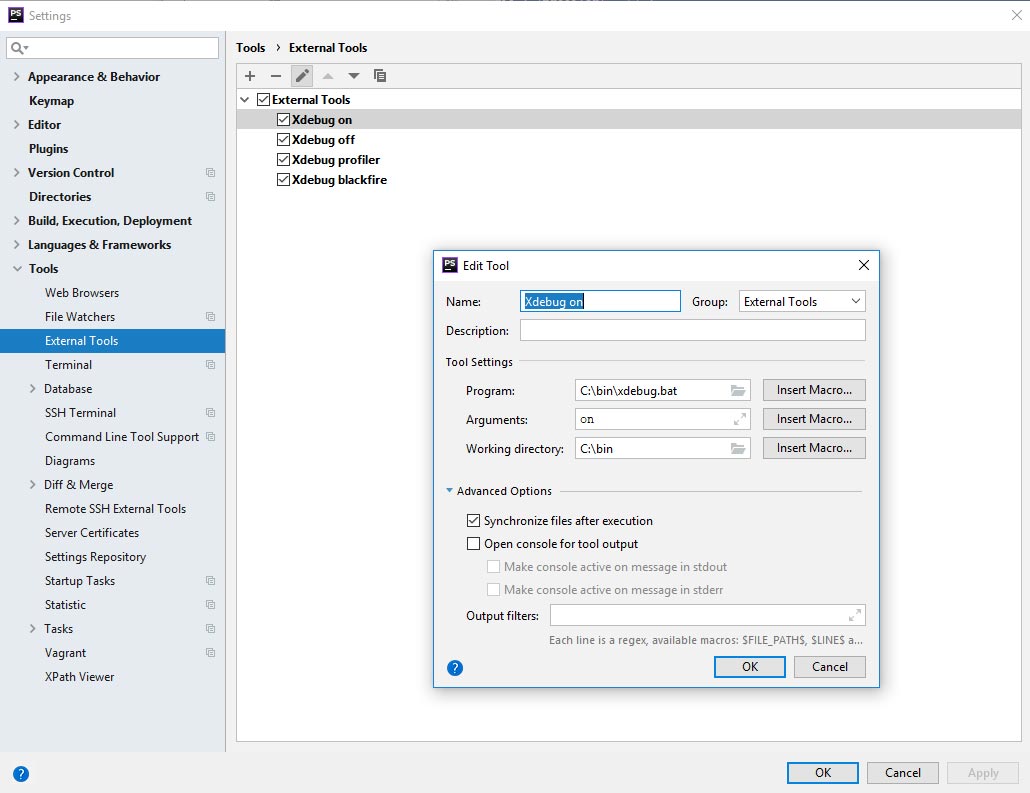This screenshot has height=793, width=1030.
Task: Expand Languages & Frameworks section
Action: (16, 244)
